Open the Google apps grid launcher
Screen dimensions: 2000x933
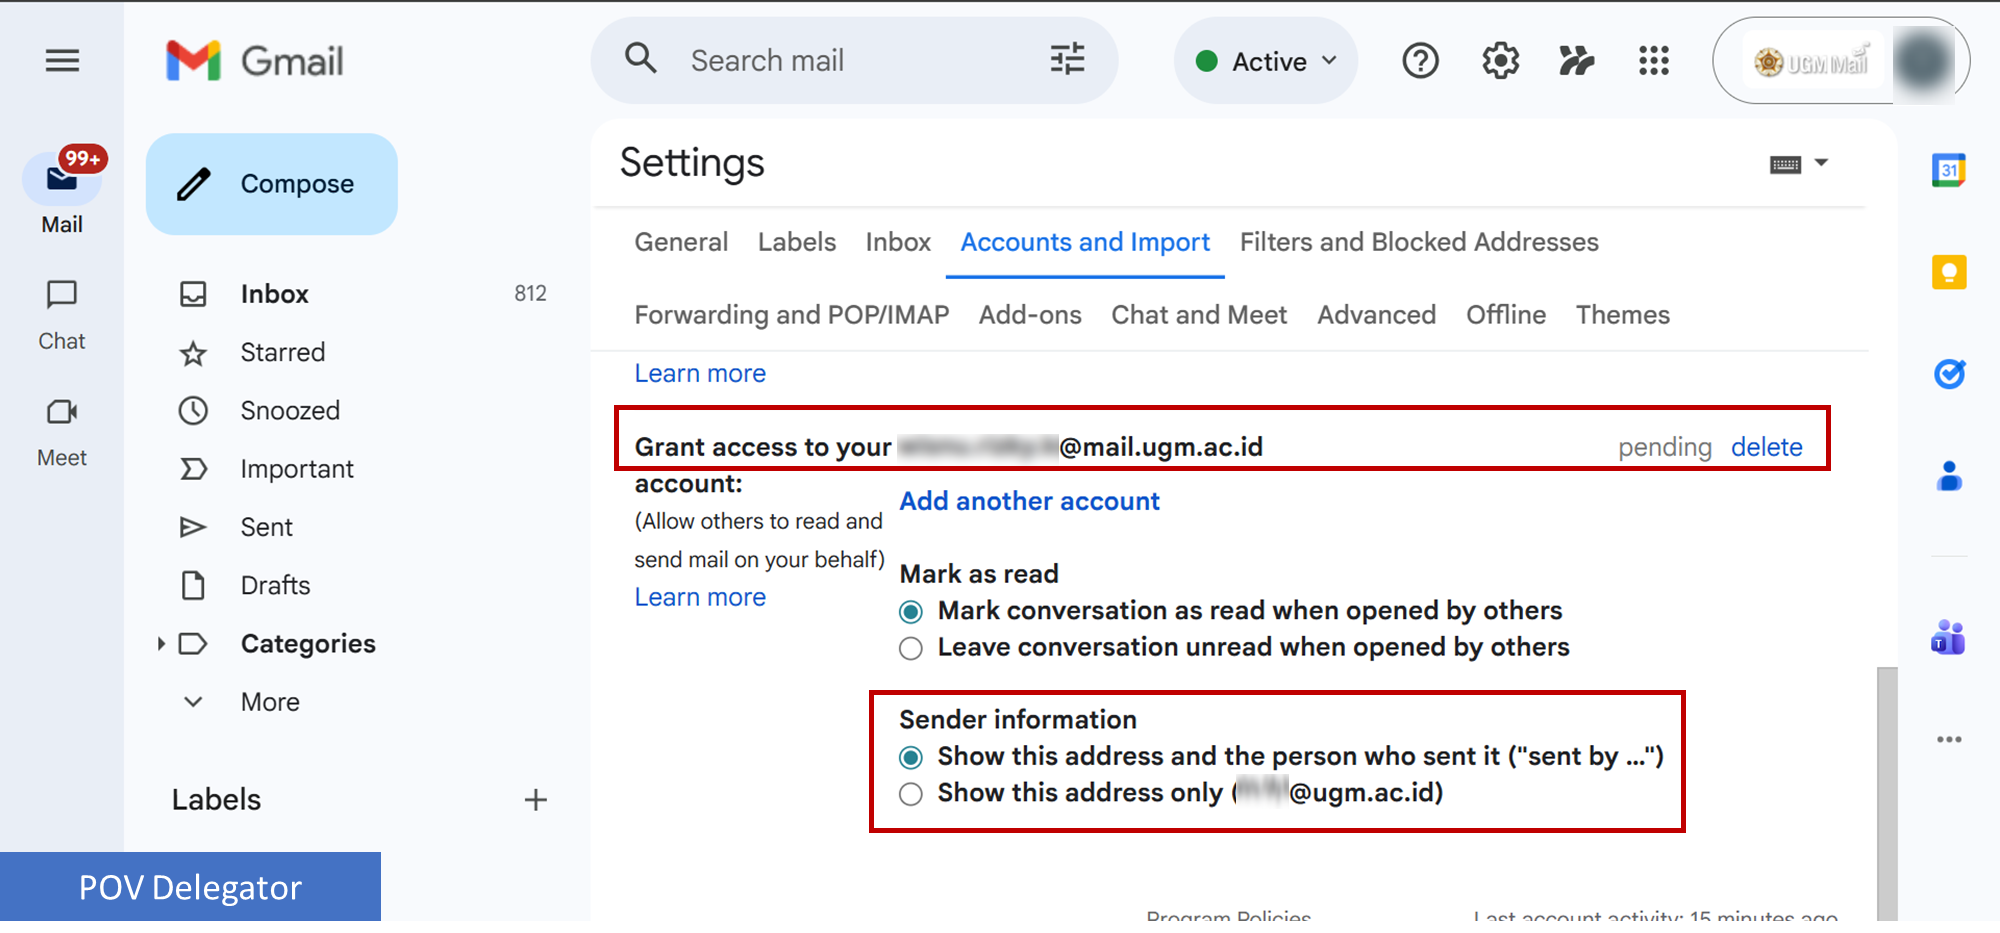pyautogui.click(x=1654, y=61)
